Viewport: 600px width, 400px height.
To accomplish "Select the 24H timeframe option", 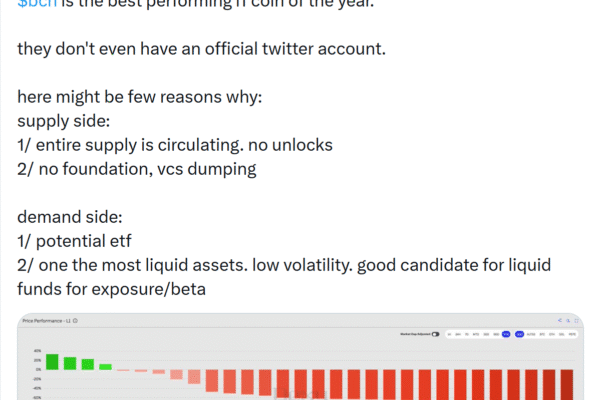I will [x=458, y=334].
